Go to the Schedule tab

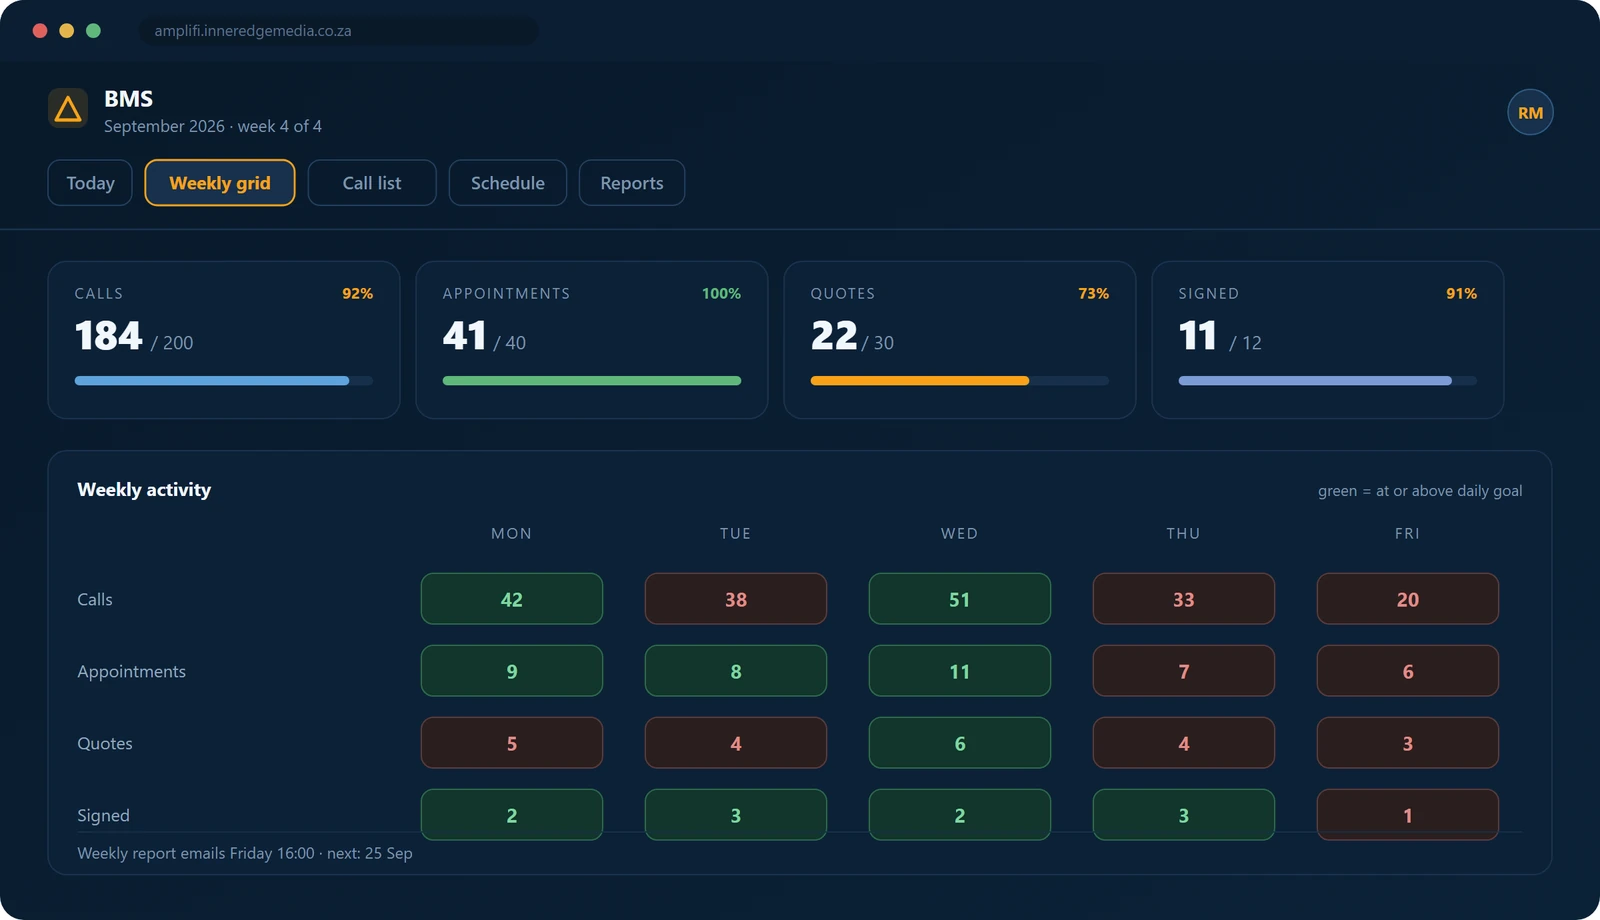coord(508,183)
